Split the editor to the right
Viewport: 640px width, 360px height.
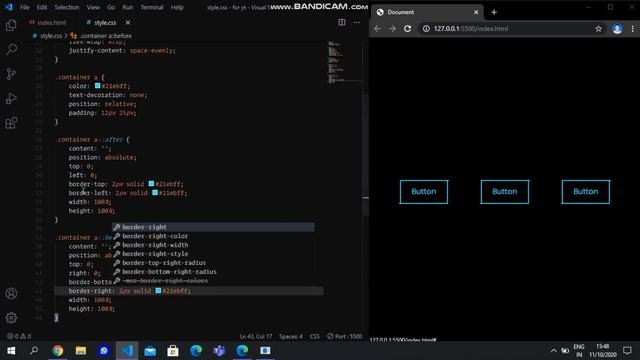point(342,22)
